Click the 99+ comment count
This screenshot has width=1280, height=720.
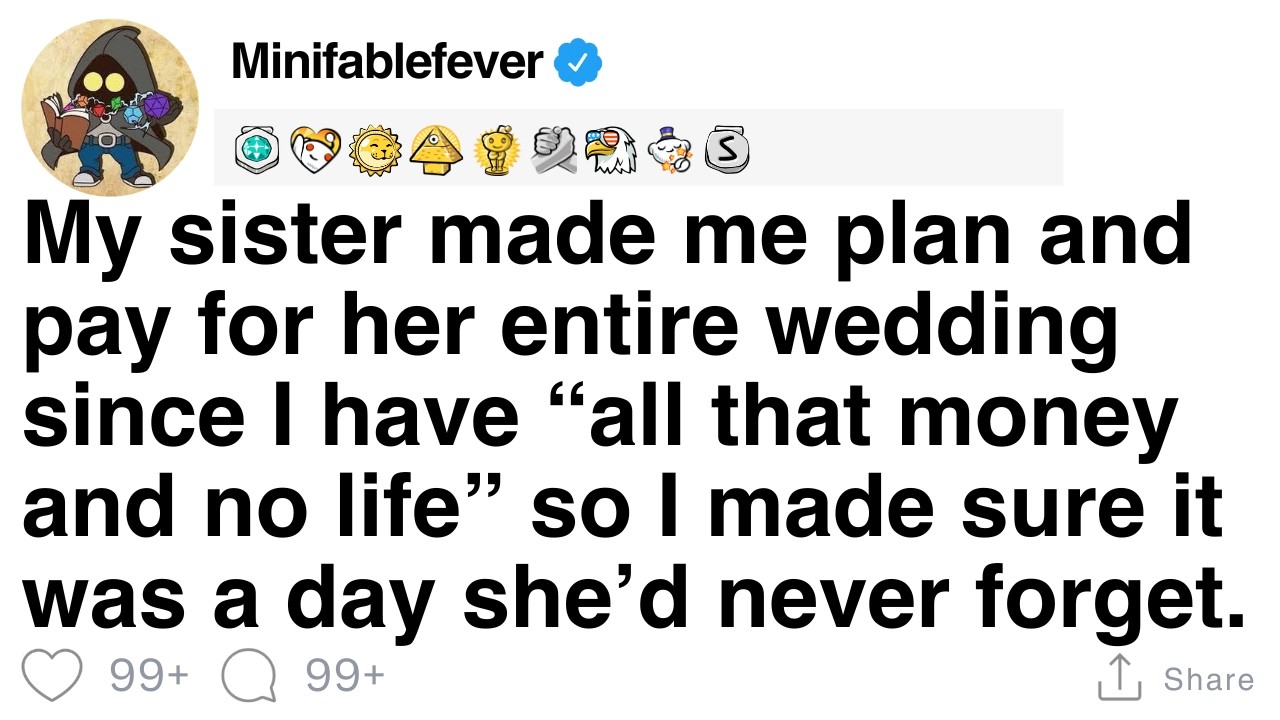coord(345,677)
